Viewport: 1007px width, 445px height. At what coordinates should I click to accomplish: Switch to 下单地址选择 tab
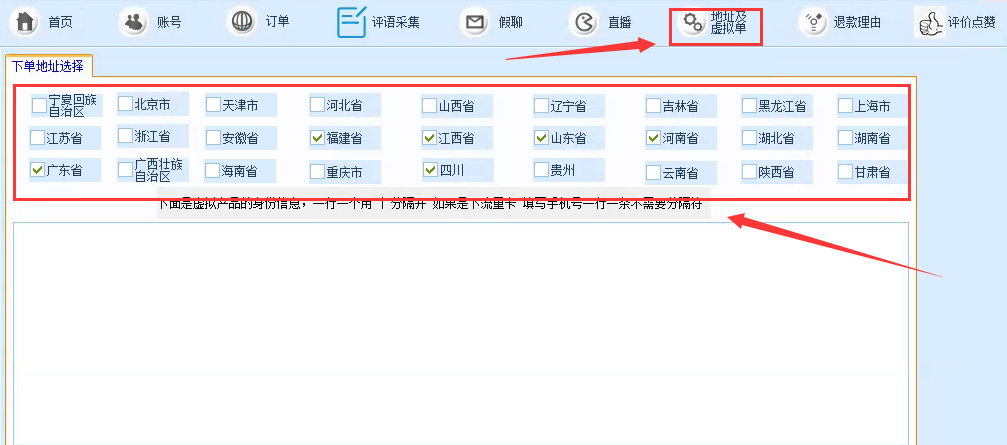[x=48, y=65]
